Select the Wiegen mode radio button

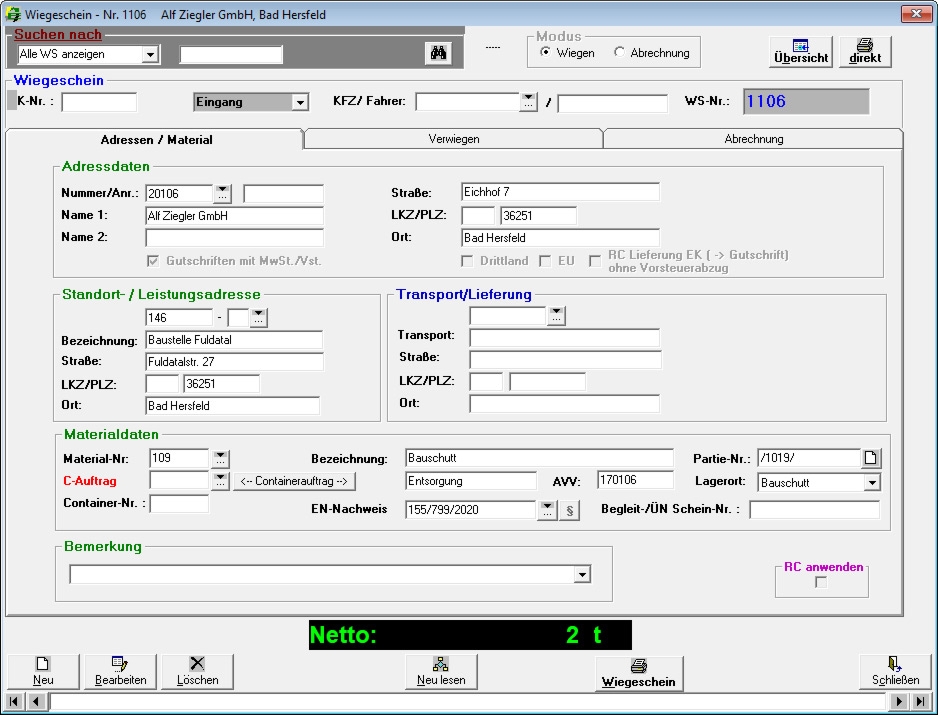(545, 53)
